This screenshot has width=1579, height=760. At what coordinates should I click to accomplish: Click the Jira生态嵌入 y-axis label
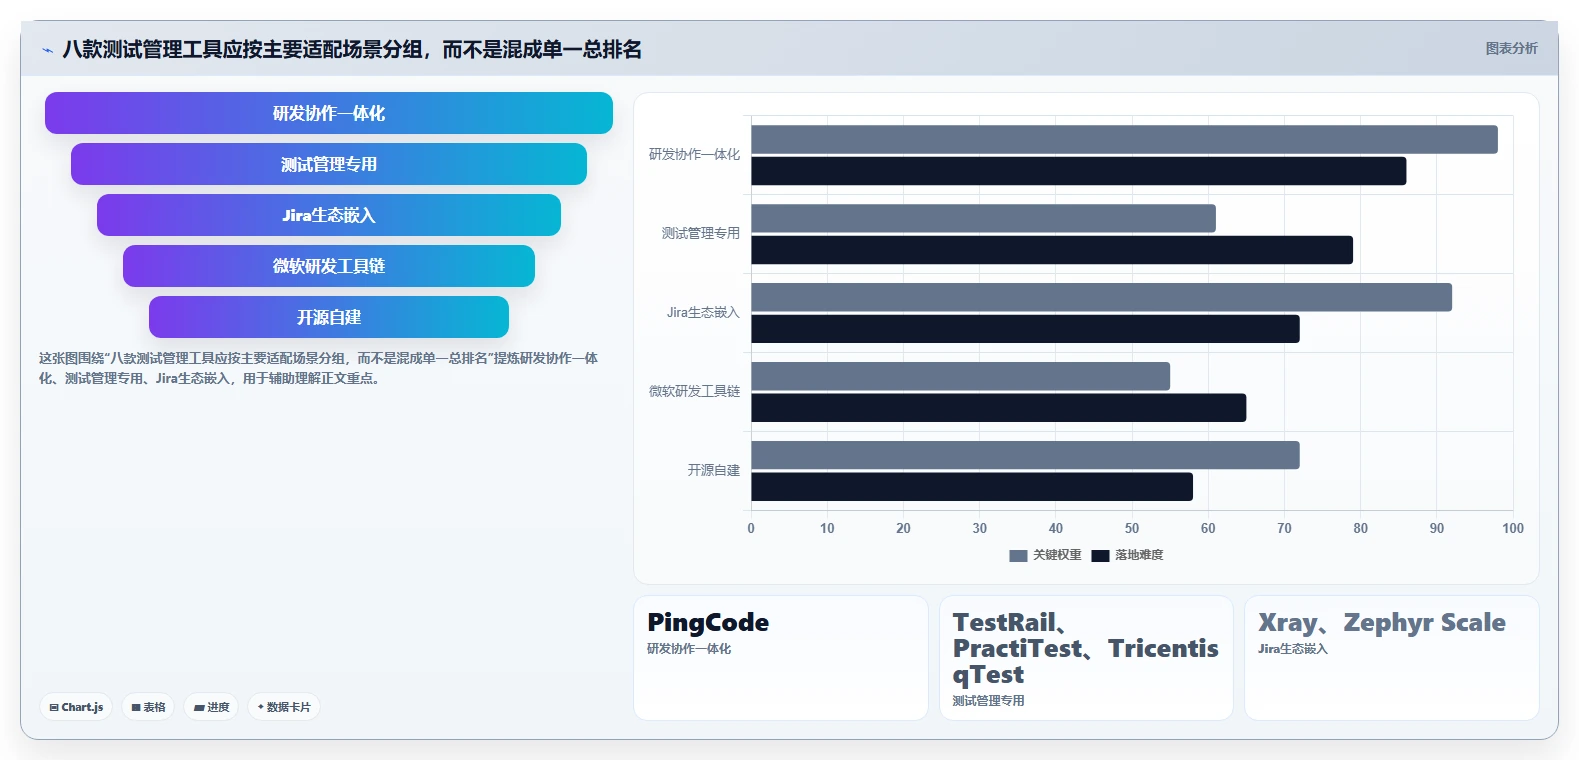coord(703,312)
